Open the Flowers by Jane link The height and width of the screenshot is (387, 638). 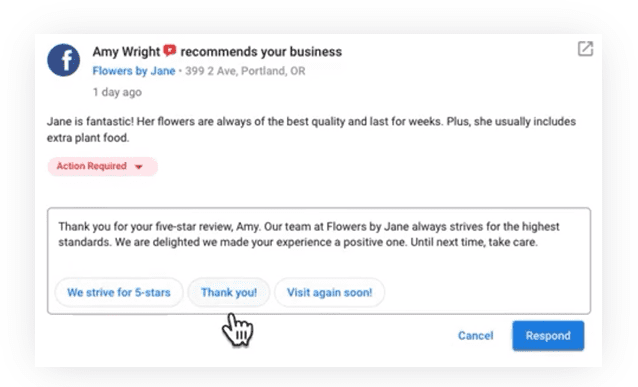[133, 71]
